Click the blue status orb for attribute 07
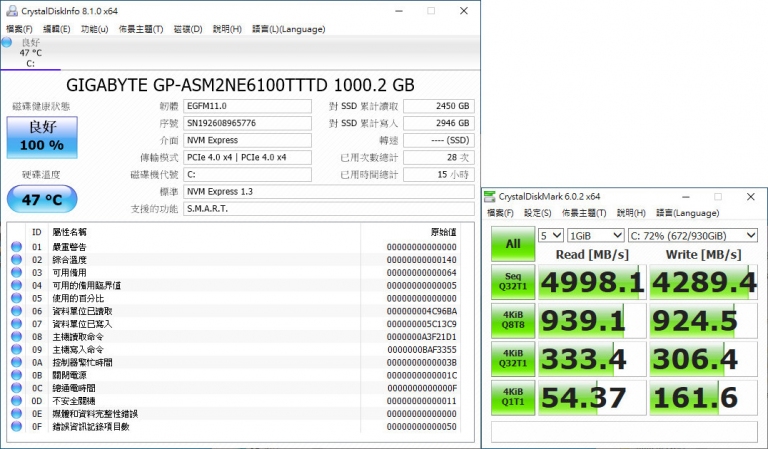 click(17, 324)
